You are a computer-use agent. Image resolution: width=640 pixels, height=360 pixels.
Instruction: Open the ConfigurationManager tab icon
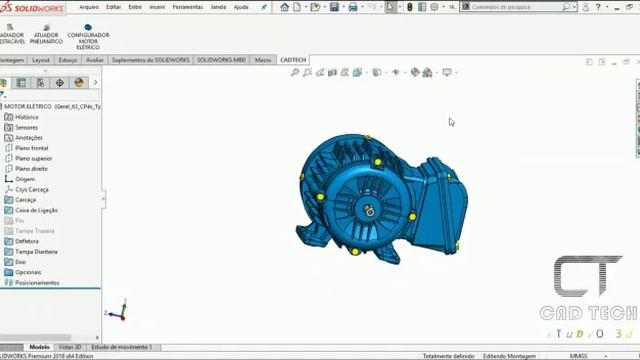tap(40, 83)
